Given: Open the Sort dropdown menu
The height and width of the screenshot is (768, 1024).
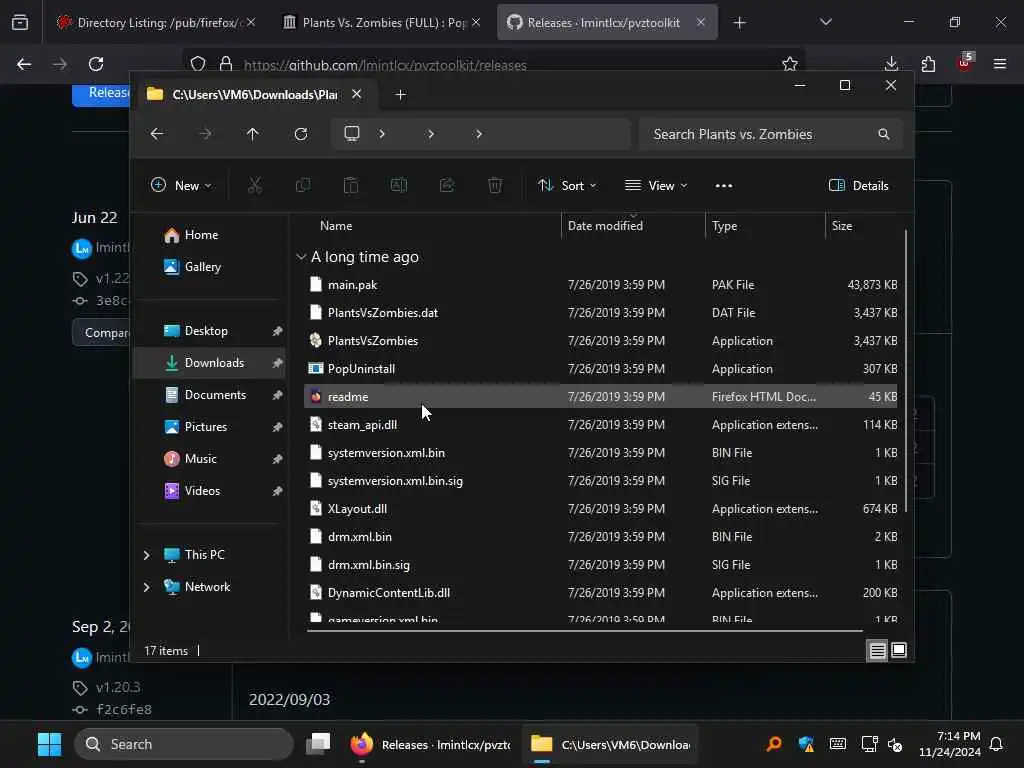Looking at the screenshot, I should point(566,185).
